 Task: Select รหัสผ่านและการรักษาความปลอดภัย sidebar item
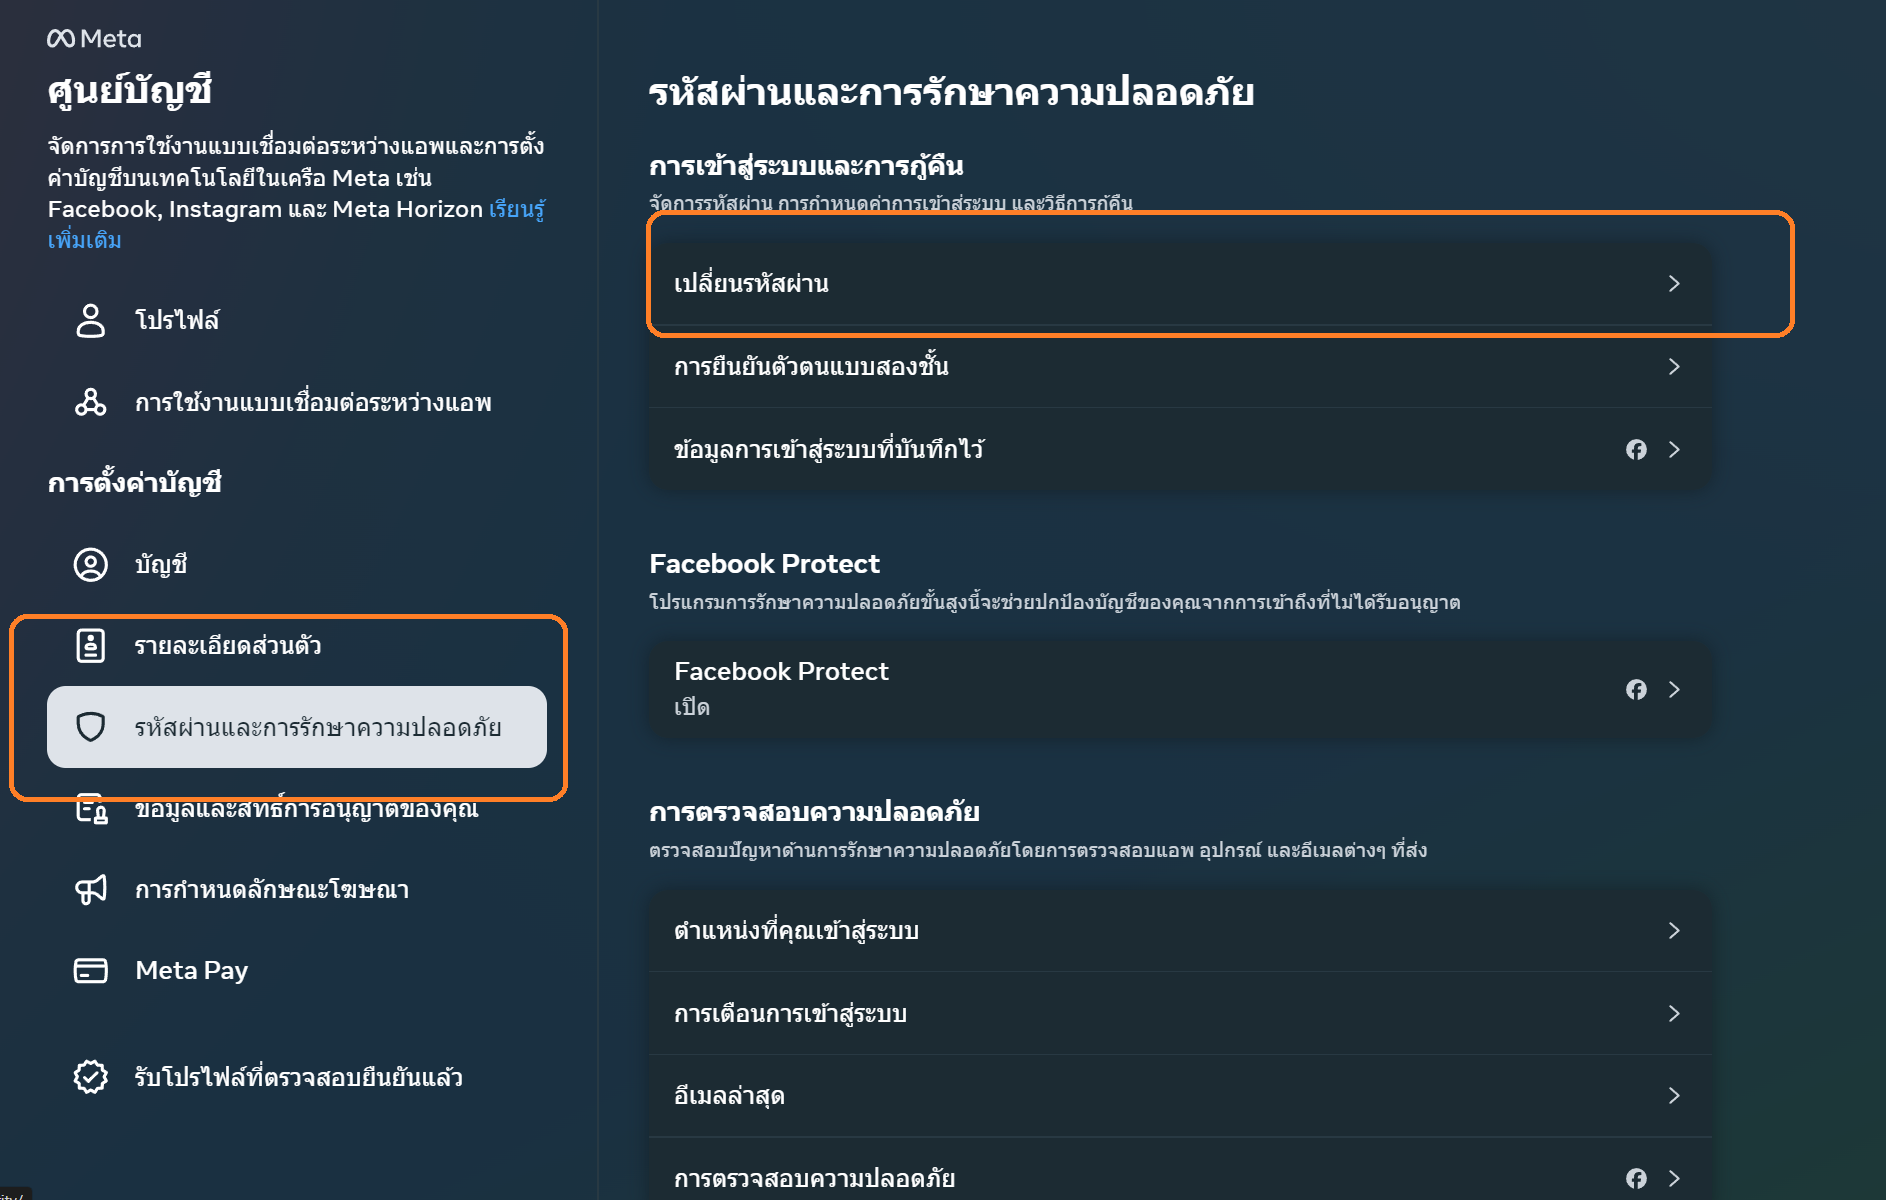coord(297,727)
